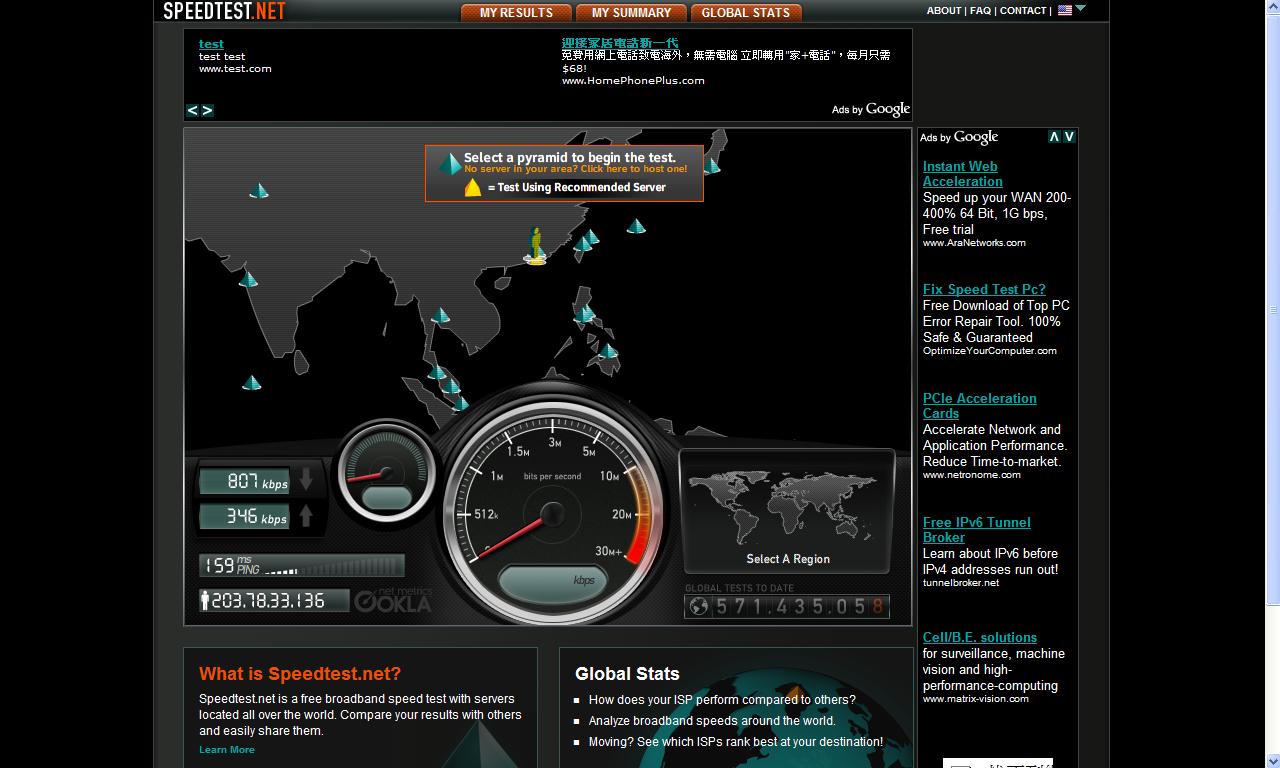The image size is (1280, 768).
Task: Switch to the Global Stats tab
Action: tap(745, 13)
